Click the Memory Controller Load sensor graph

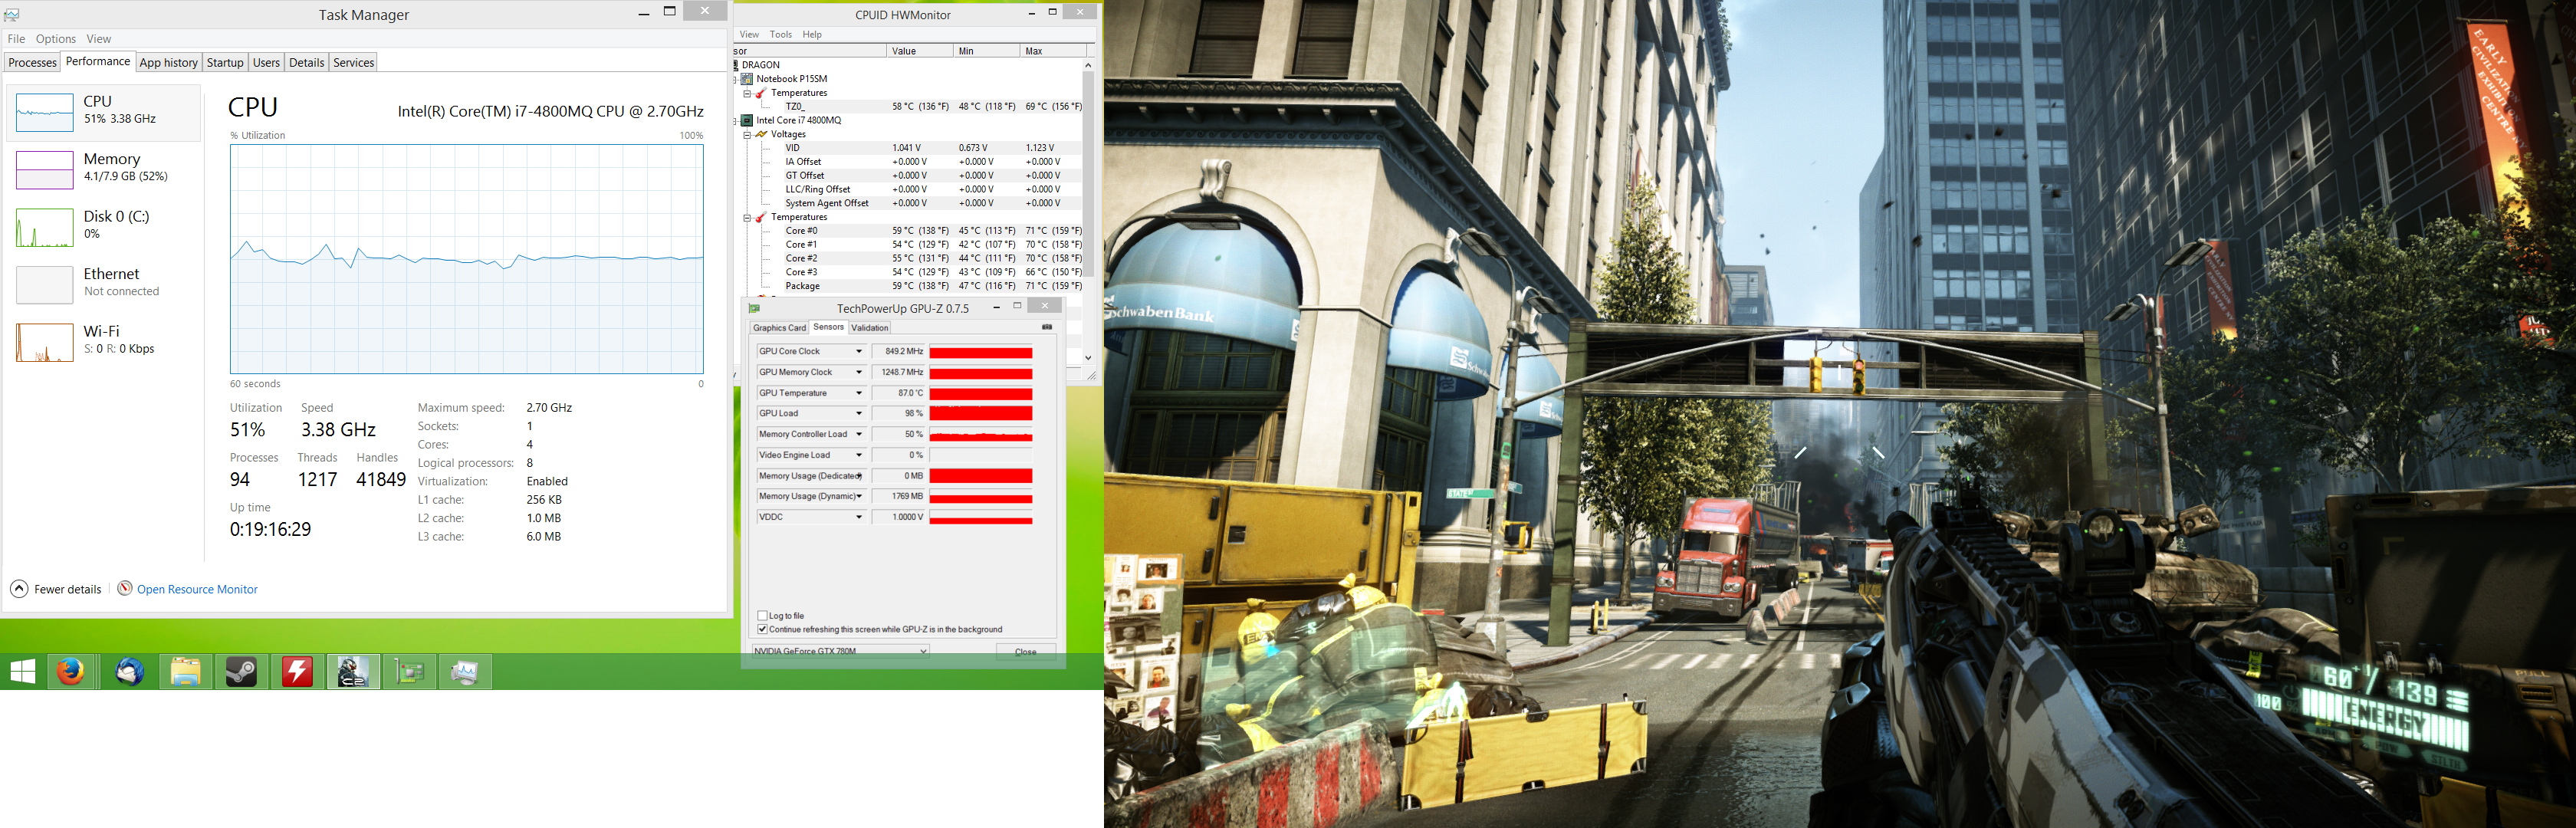pyautogui.click(x=981, y=434)
